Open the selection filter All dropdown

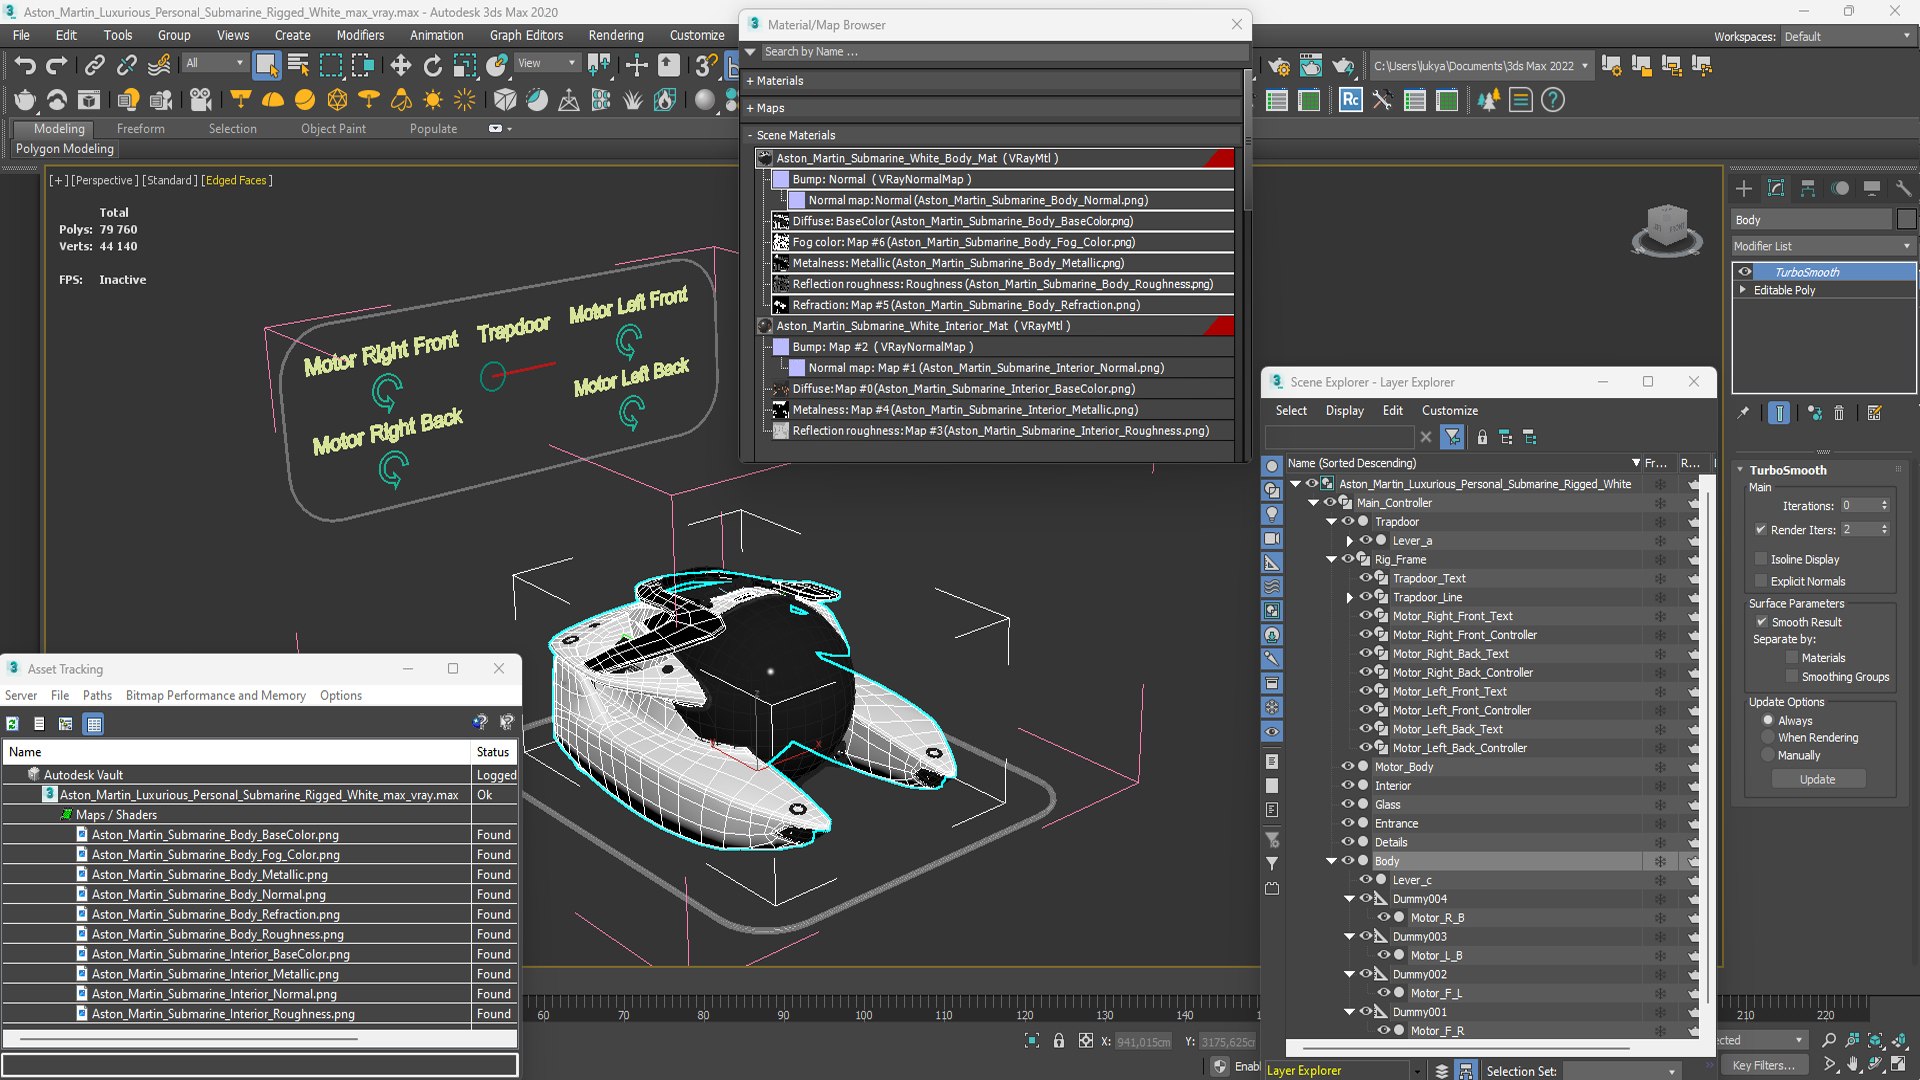coord(214,63)
